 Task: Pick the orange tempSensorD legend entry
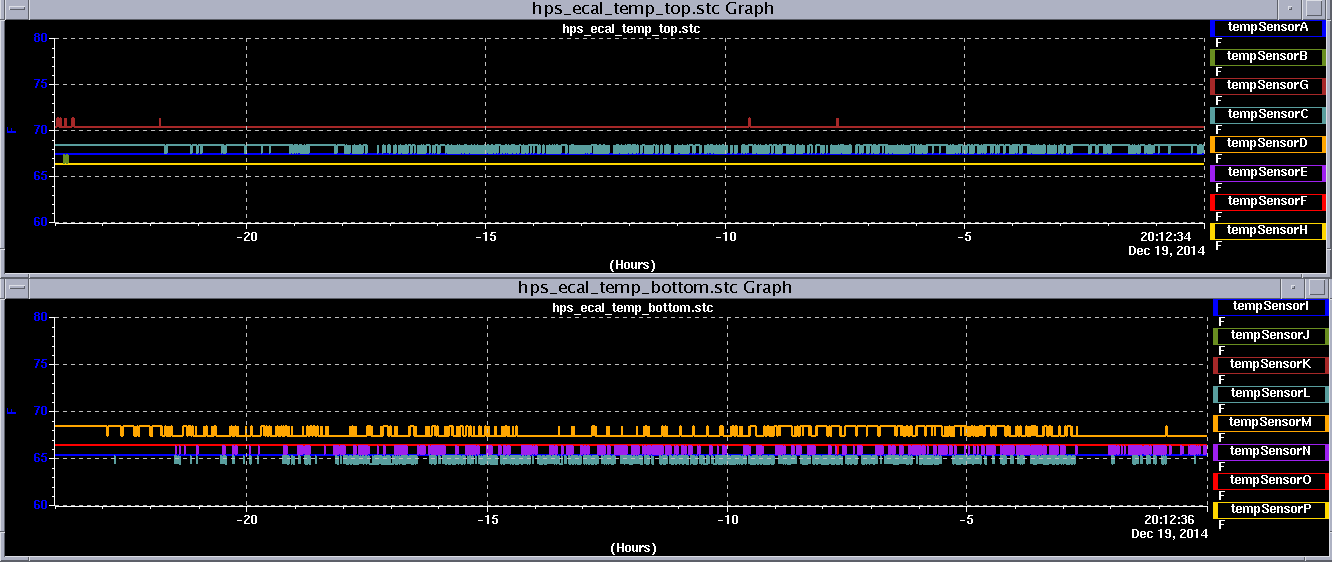[1267, 144]
